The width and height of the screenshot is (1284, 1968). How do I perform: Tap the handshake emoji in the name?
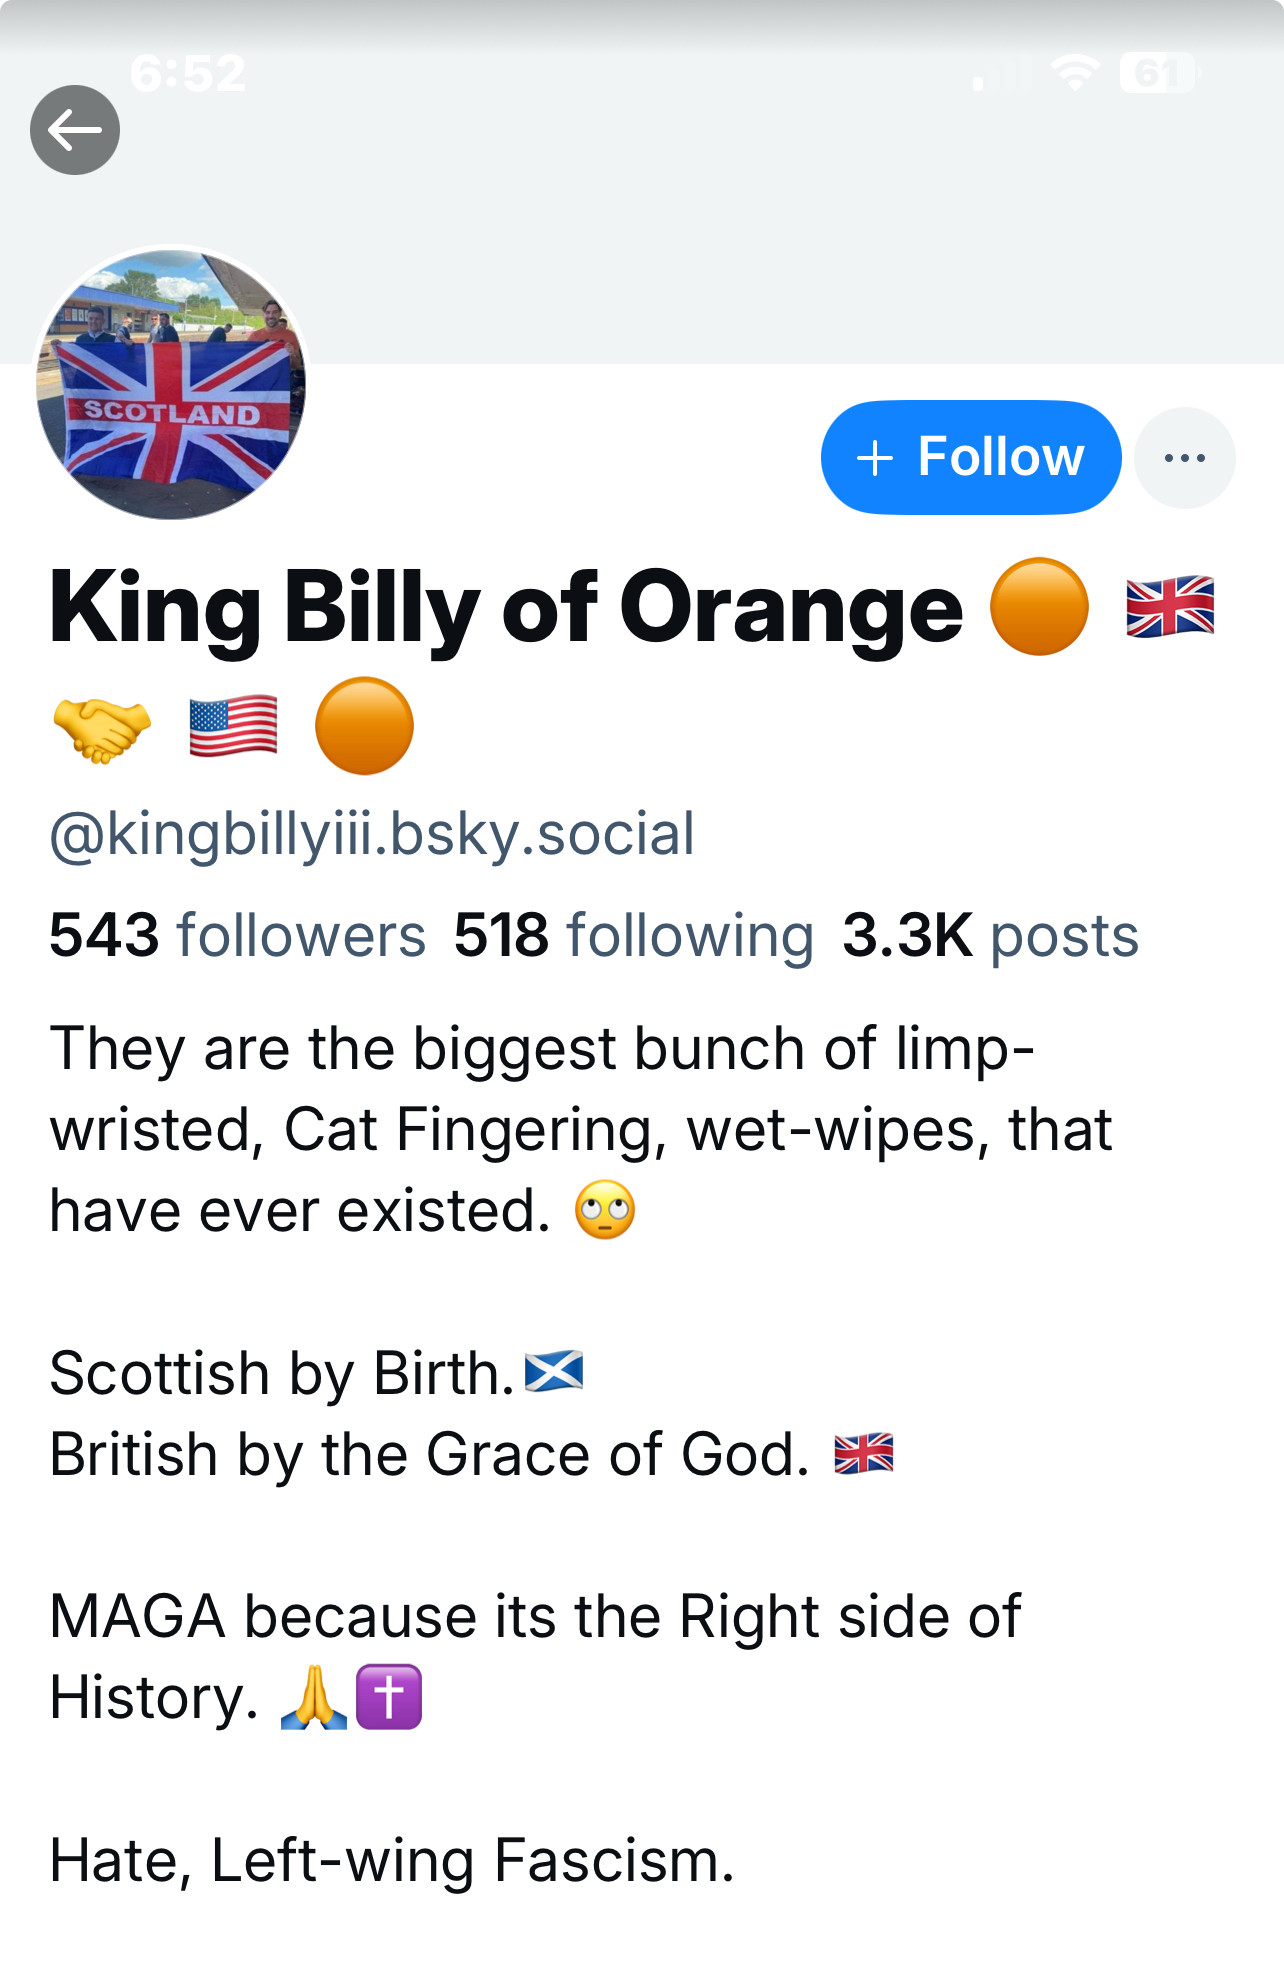(x=101, y=727)
